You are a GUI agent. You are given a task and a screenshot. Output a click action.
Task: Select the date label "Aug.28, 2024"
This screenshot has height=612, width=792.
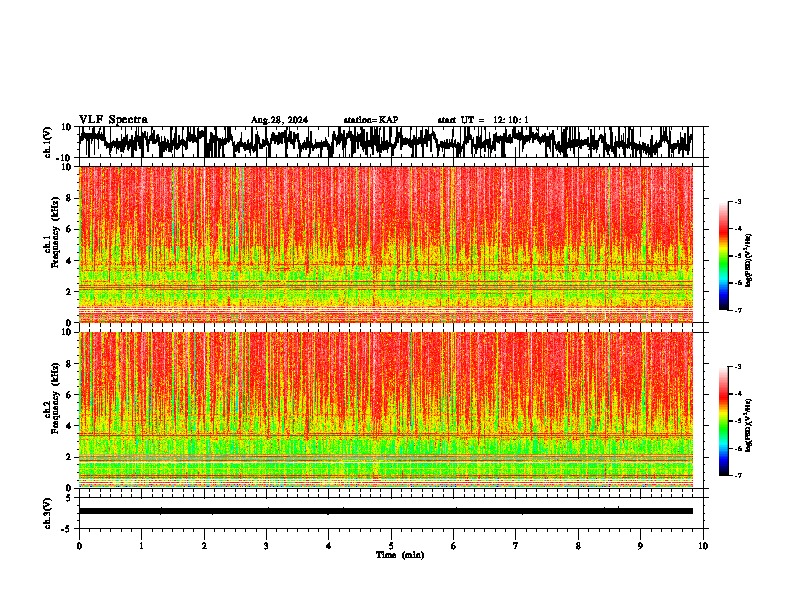tap(279, 120)
